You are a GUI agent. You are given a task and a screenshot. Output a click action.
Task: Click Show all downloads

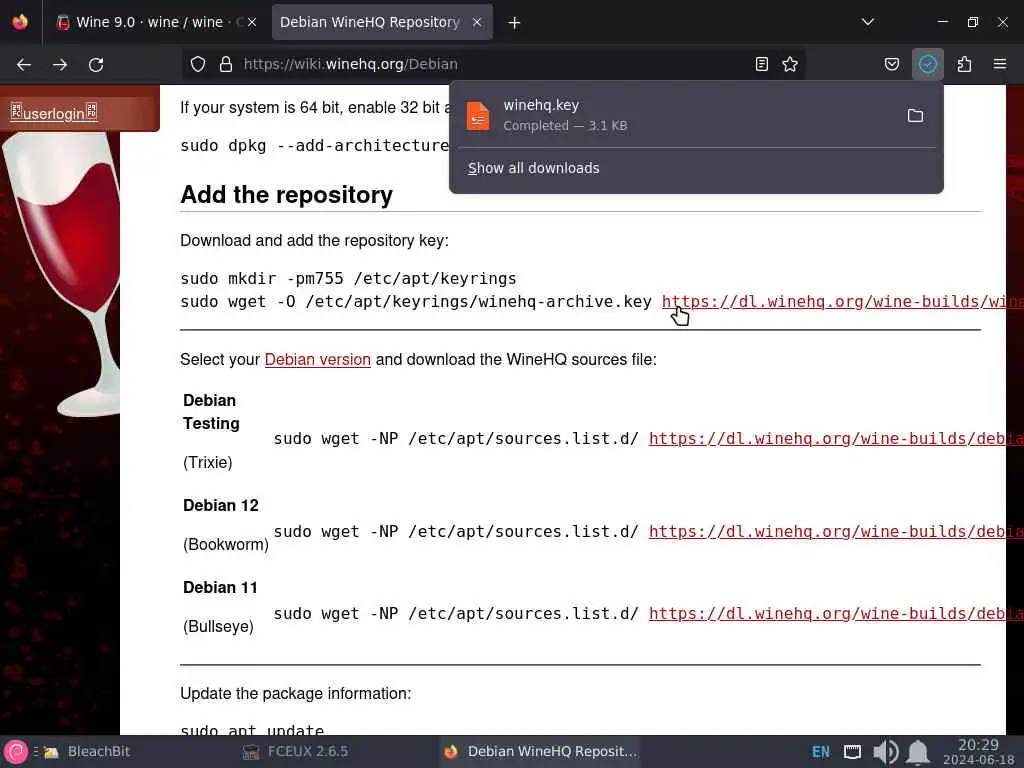534,168
